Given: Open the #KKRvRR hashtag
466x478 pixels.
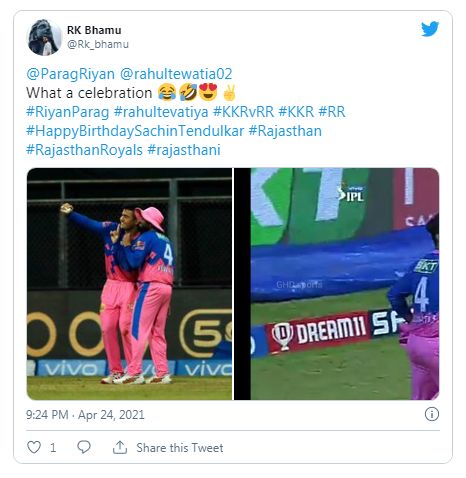Looking at the screenshot, I should 244,112.
